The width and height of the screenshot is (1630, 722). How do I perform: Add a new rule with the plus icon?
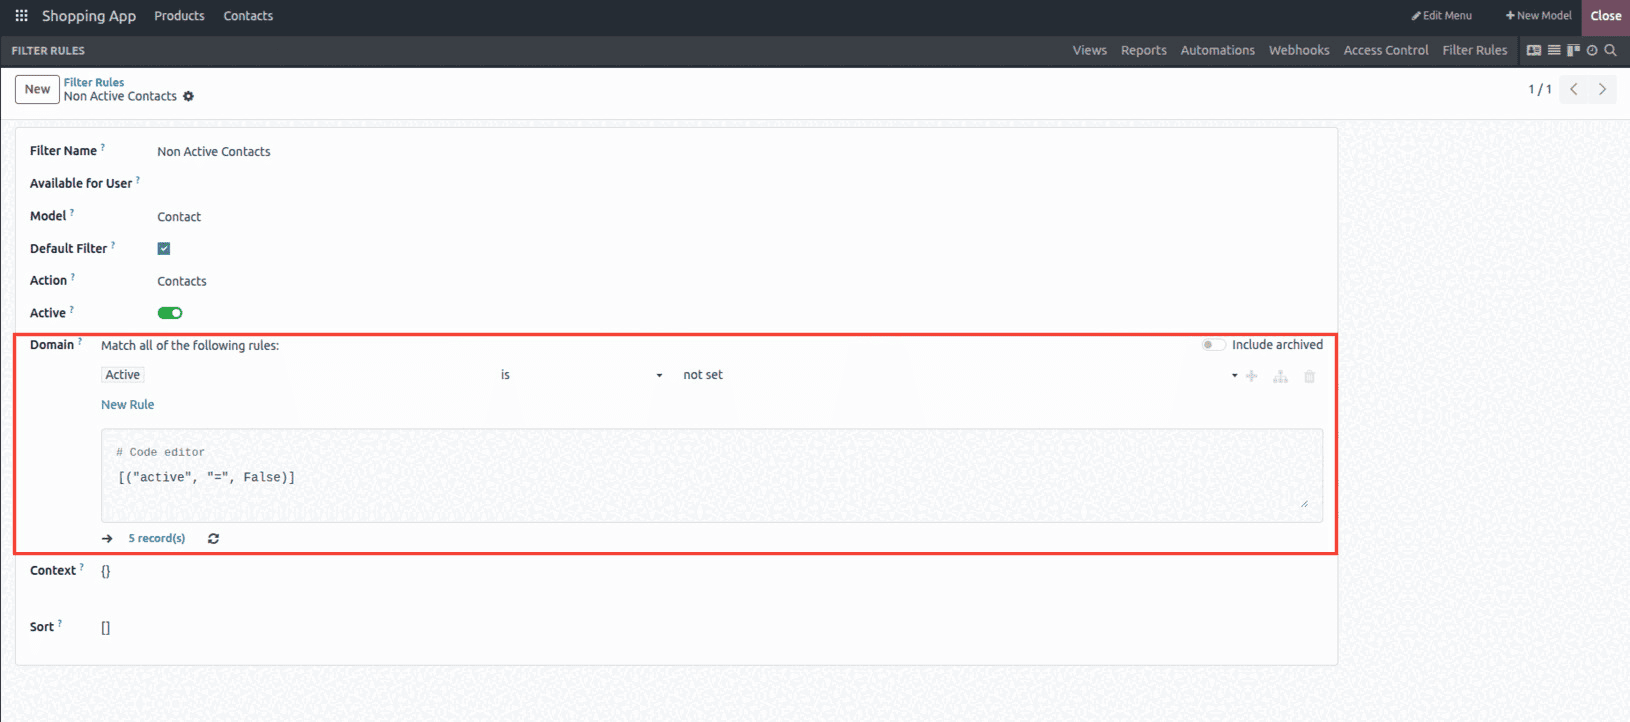1251,376
